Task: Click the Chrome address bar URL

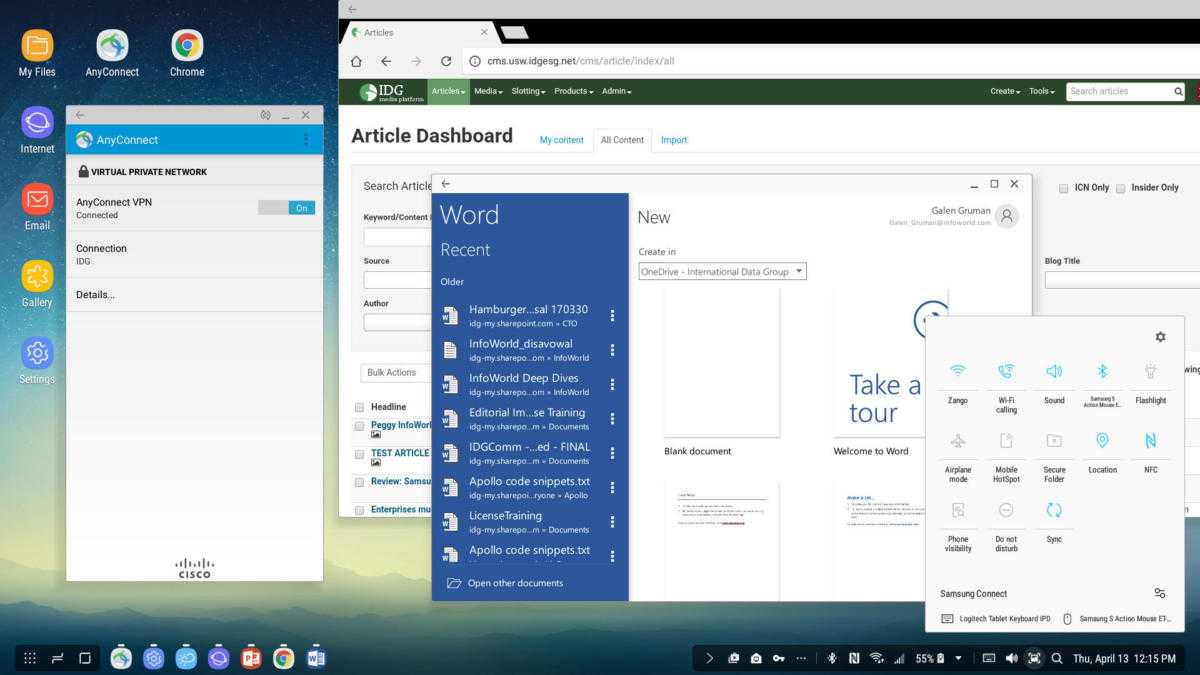Action: pos(580,61)
